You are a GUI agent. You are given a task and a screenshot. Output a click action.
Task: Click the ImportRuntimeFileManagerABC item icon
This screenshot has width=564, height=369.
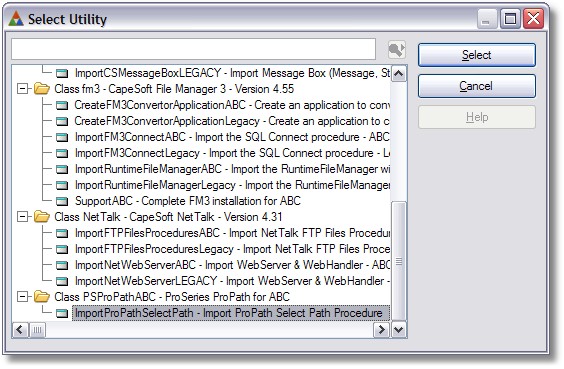pyautogui.click(x=62, y=169)
